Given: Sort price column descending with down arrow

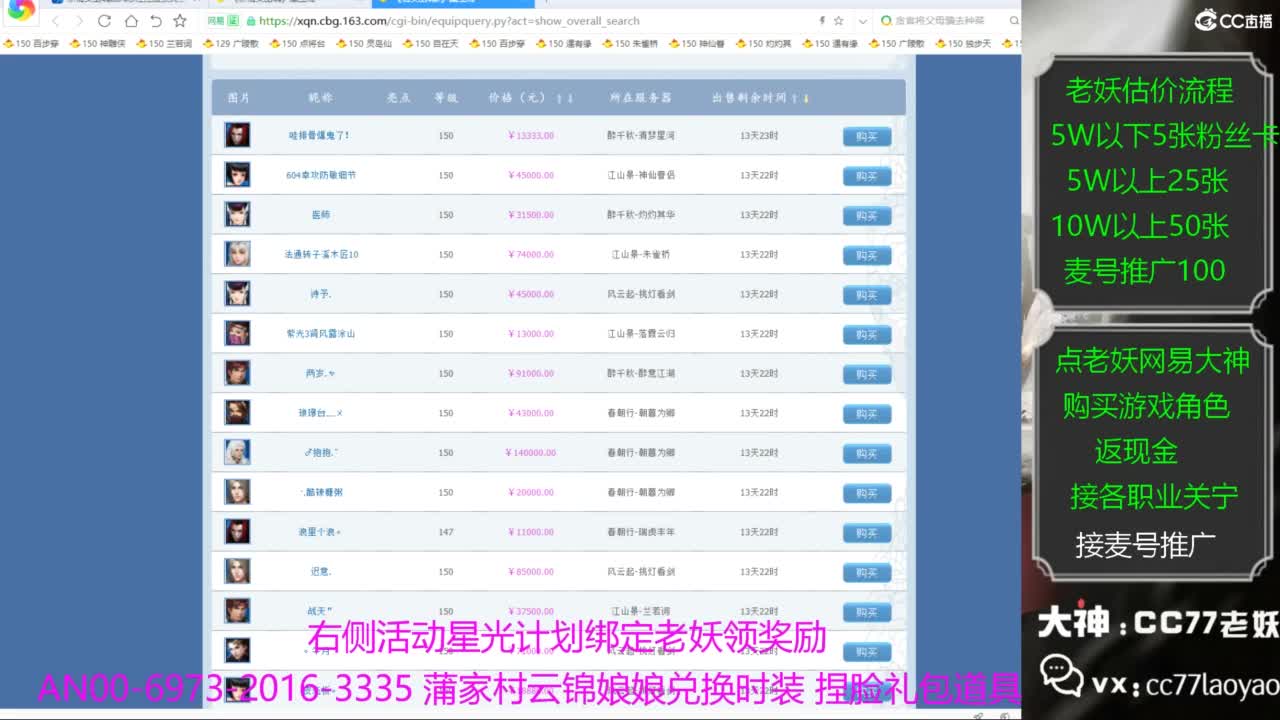Looking at the screenshot, I should click(571, 98).
